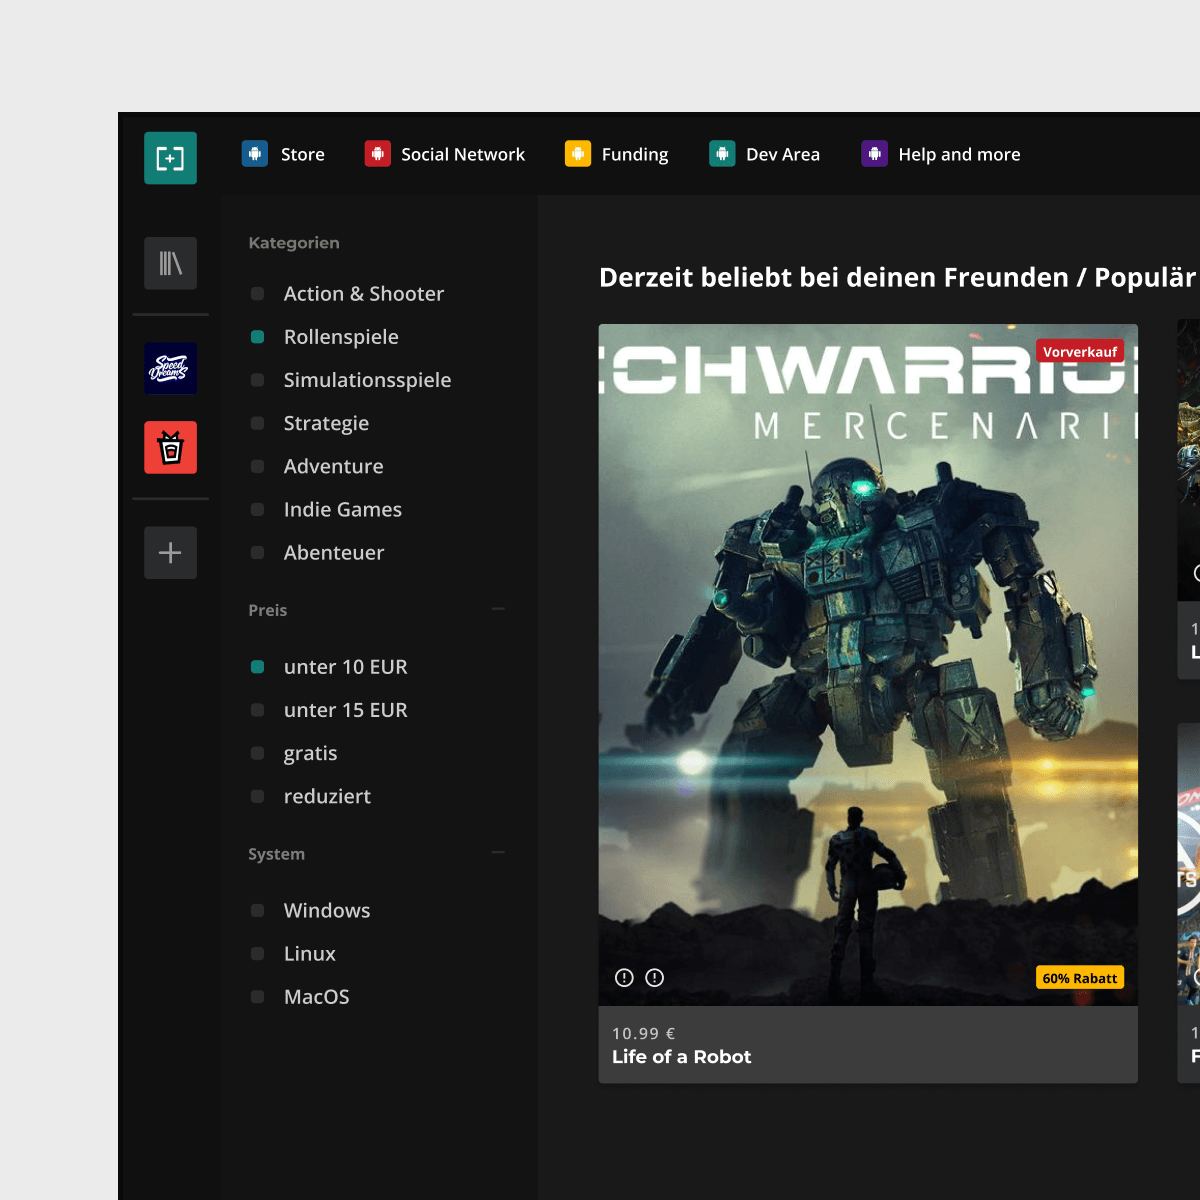The width and height of the screenshot is (1200, 1200).
Task: Collapse the Preis filter section
Action: pos(498,609)
